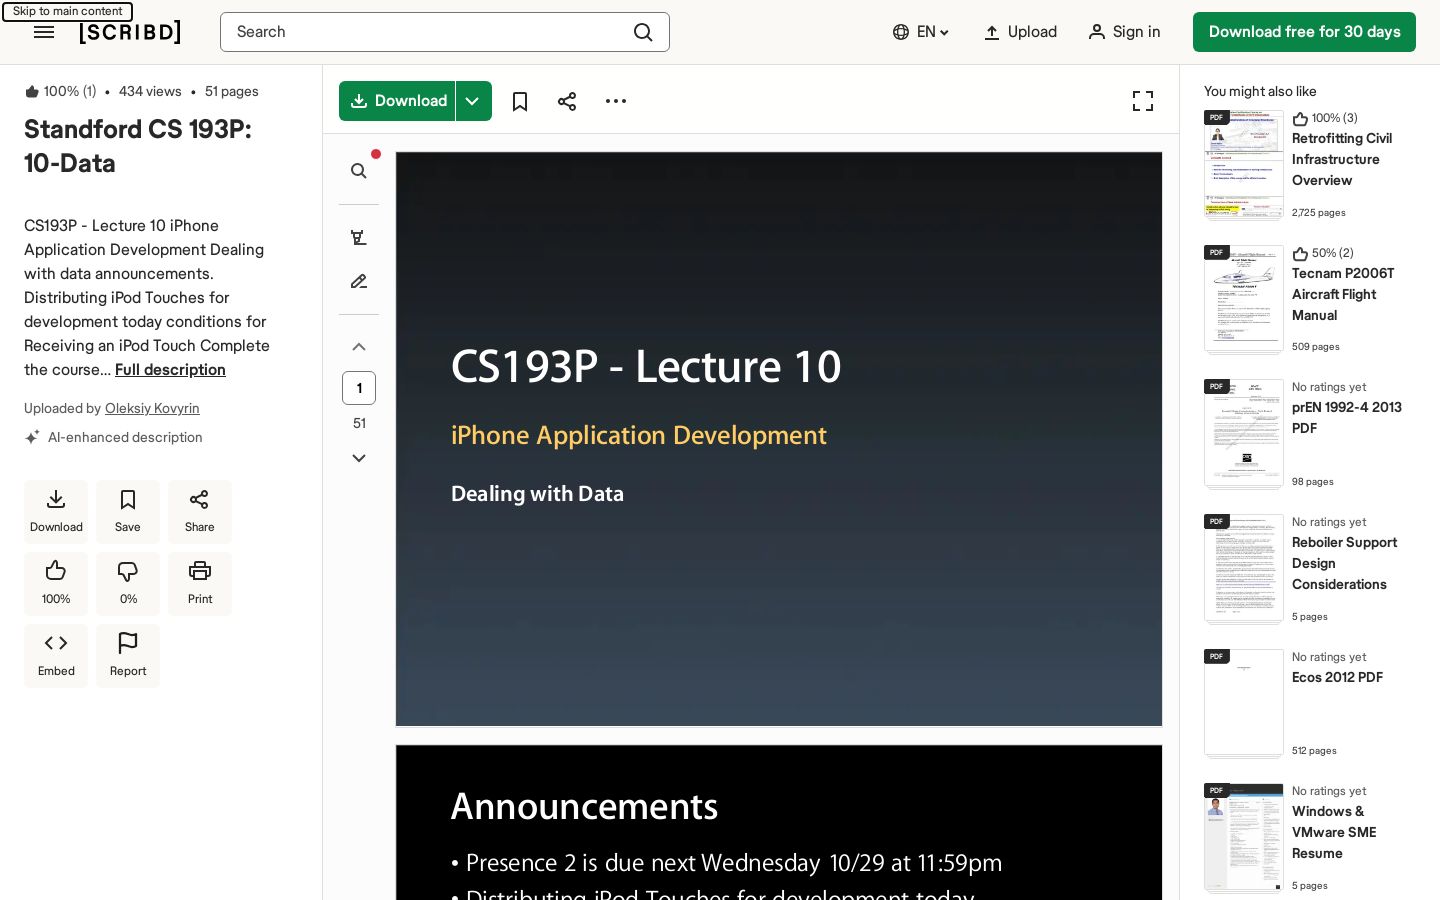Open uploader Oleksiy Kovyrin profile
Viewport: 1440px width, 900px height.
[152, 408]
